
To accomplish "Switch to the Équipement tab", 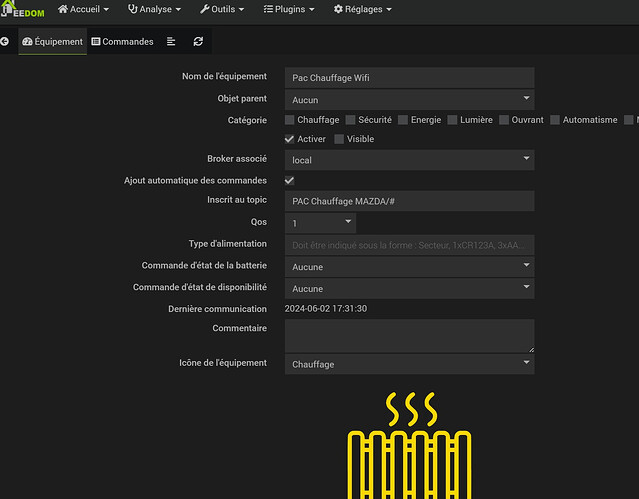I will pyautogui.click(x=53, y=42).
